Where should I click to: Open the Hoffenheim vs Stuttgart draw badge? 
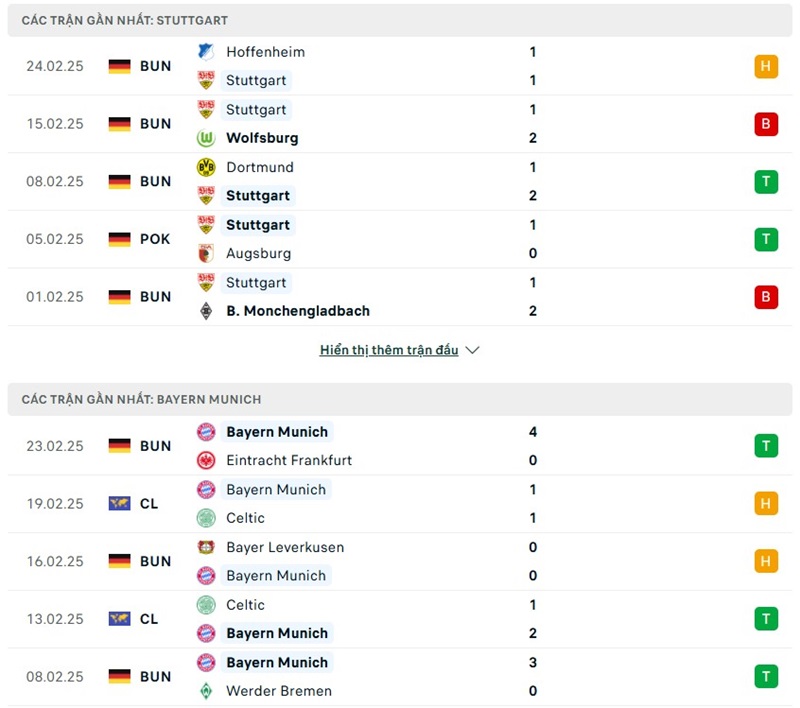[x=766, y=67]
